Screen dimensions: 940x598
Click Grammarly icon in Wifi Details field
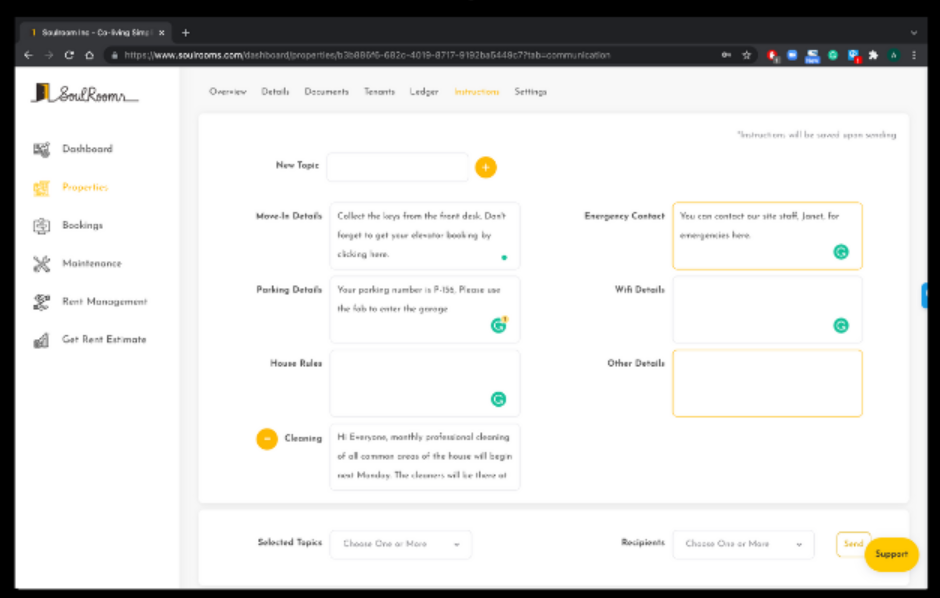pyautogui.click(x=841, y=325)
